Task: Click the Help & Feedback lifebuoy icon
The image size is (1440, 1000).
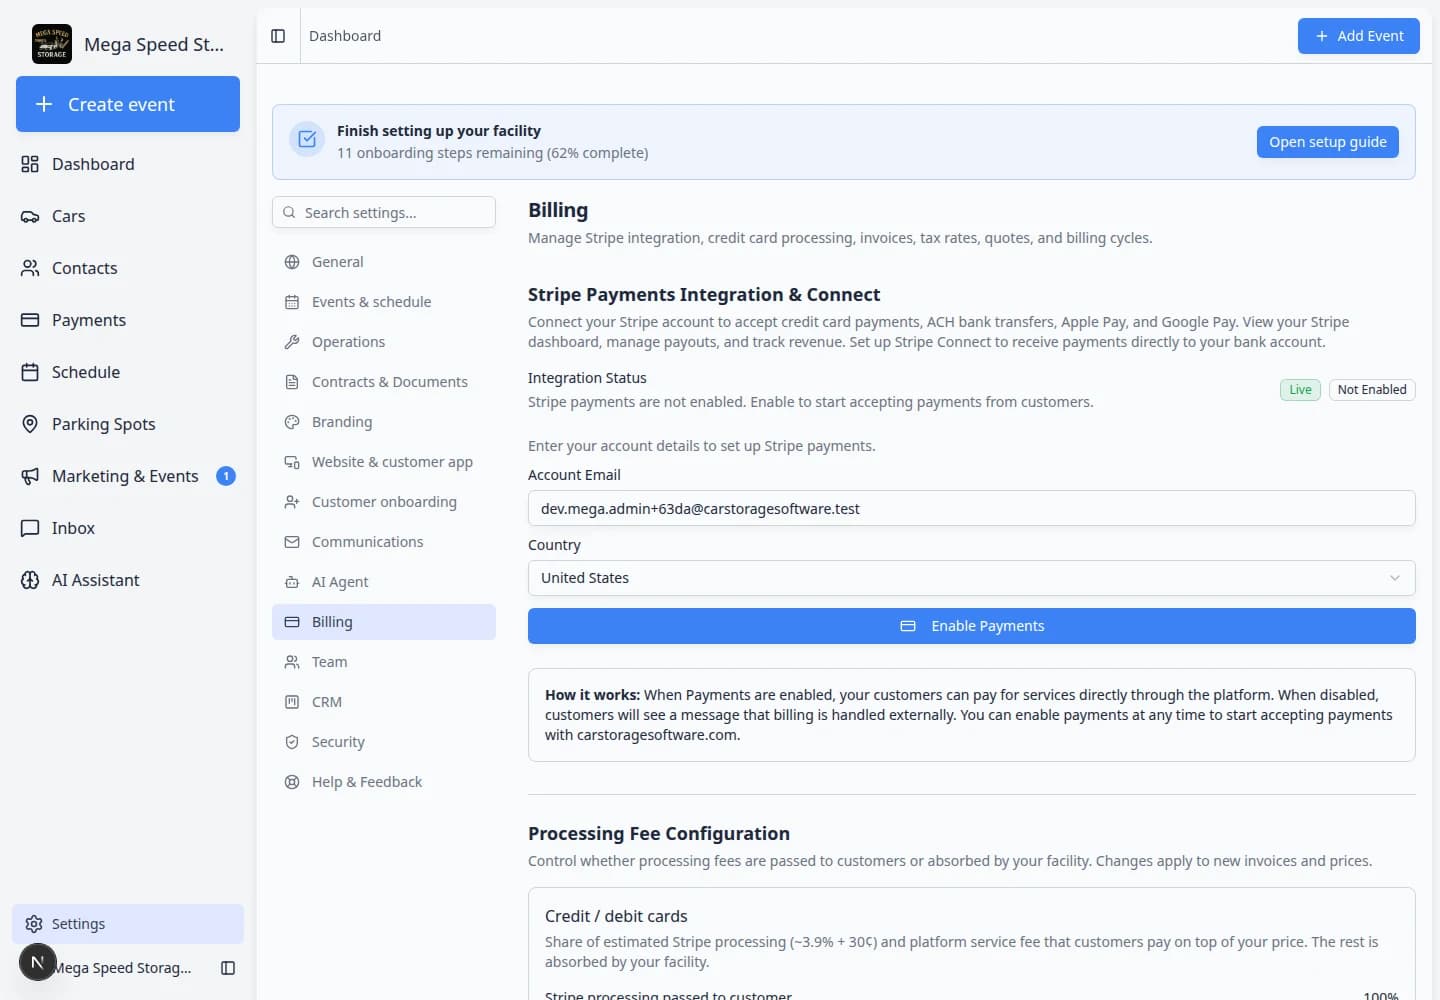Action: [292, 782]
